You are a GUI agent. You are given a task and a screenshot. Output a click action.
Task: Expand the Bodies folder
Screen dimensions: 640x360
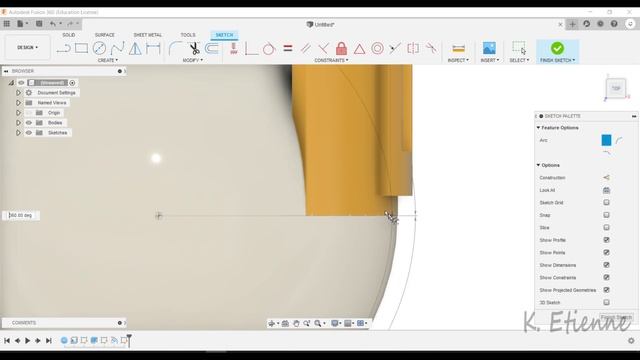[x=18, y=122]
